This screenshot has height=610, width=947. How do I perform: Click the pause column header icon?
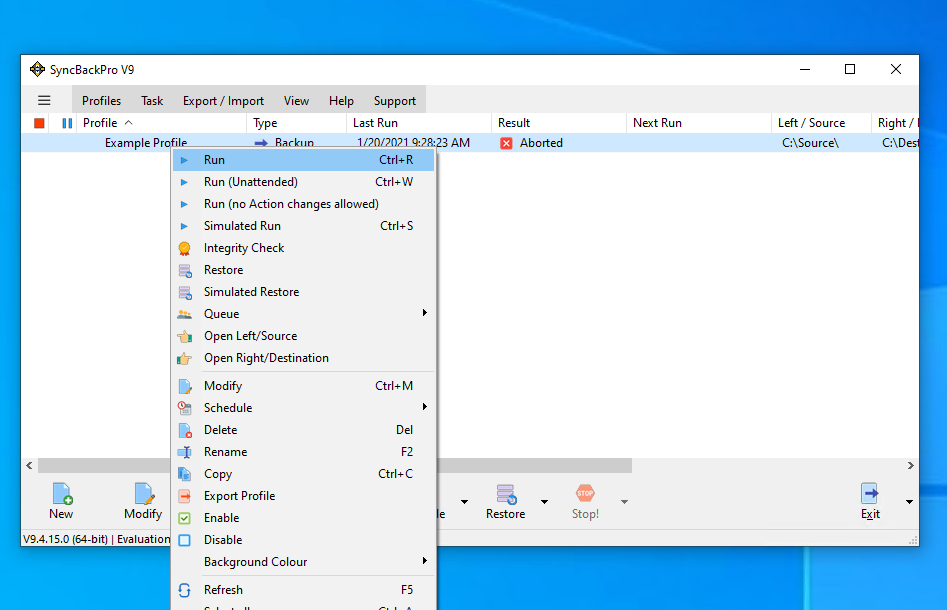[x=67, y=123]
